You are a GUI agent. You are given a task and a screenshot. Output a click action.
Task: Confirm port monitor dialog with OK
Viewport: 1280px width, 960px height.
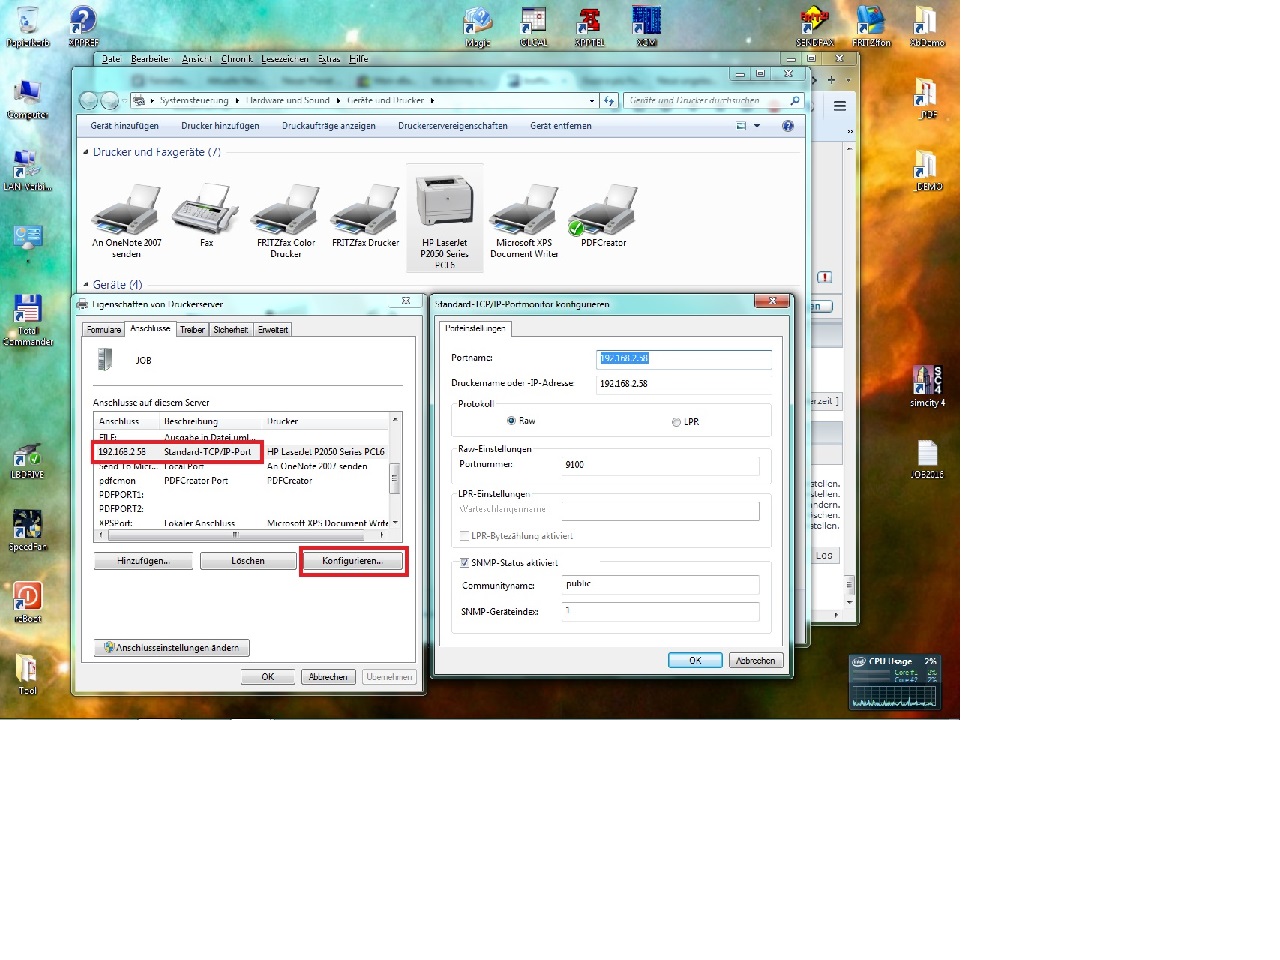point(695,660)
